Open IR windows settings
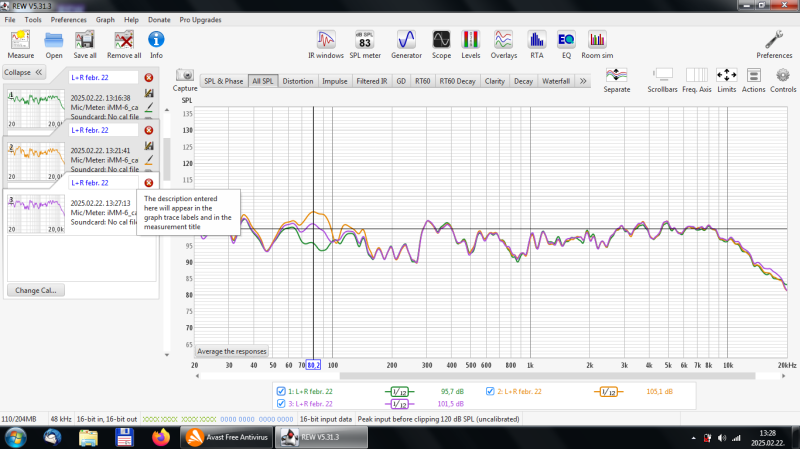Viewport: 800px width, 449px height. pos(326,44)
